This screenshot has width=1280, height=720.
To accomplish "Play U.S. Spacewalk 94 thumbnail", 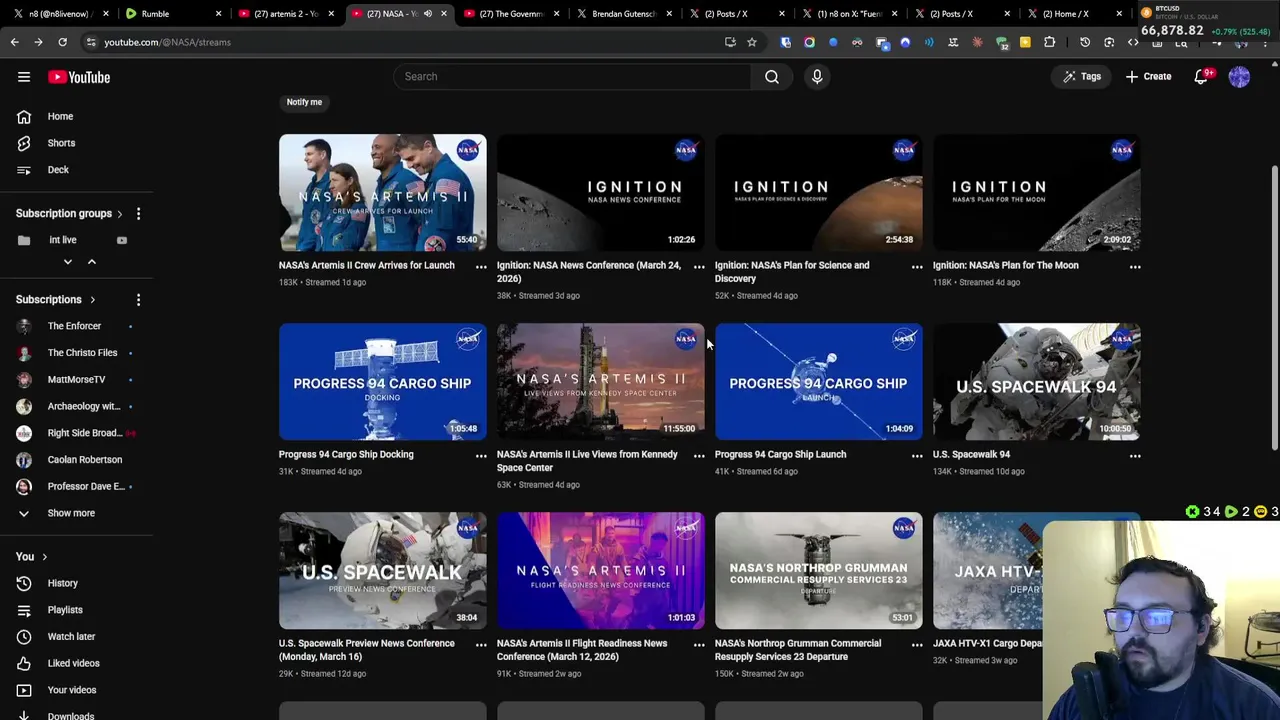I will click(1037, 381).
